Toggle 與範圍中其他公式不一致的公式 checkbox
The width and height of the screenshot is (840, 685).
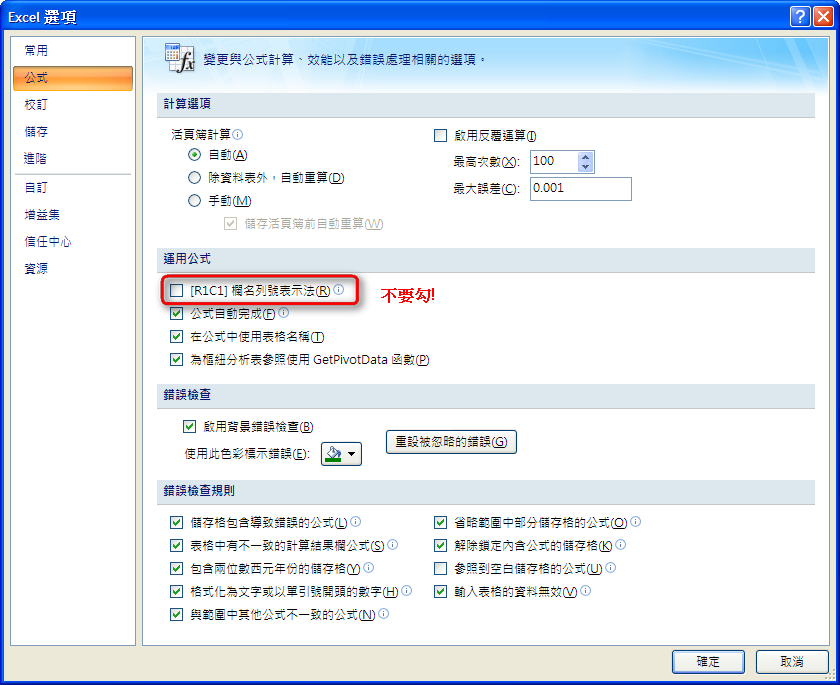(x=176, y=614)
